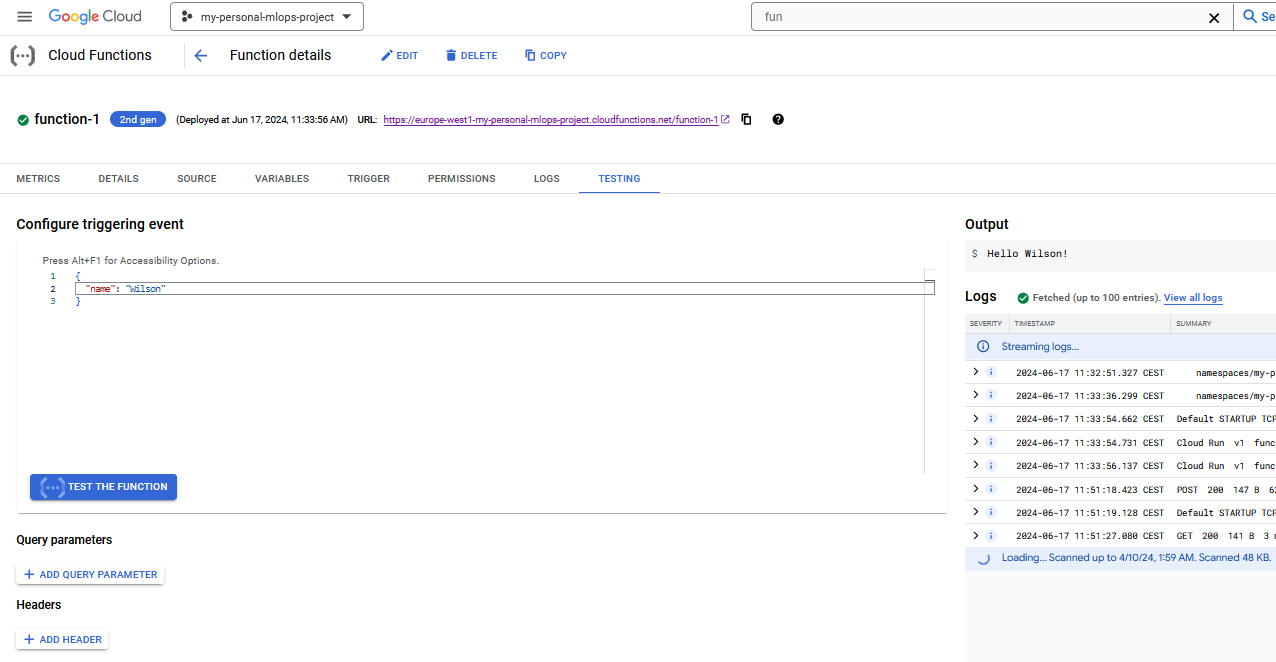Viewport: 1276px width, 662px height.
Task: Click the Copy function button
Action: point(545,56)
